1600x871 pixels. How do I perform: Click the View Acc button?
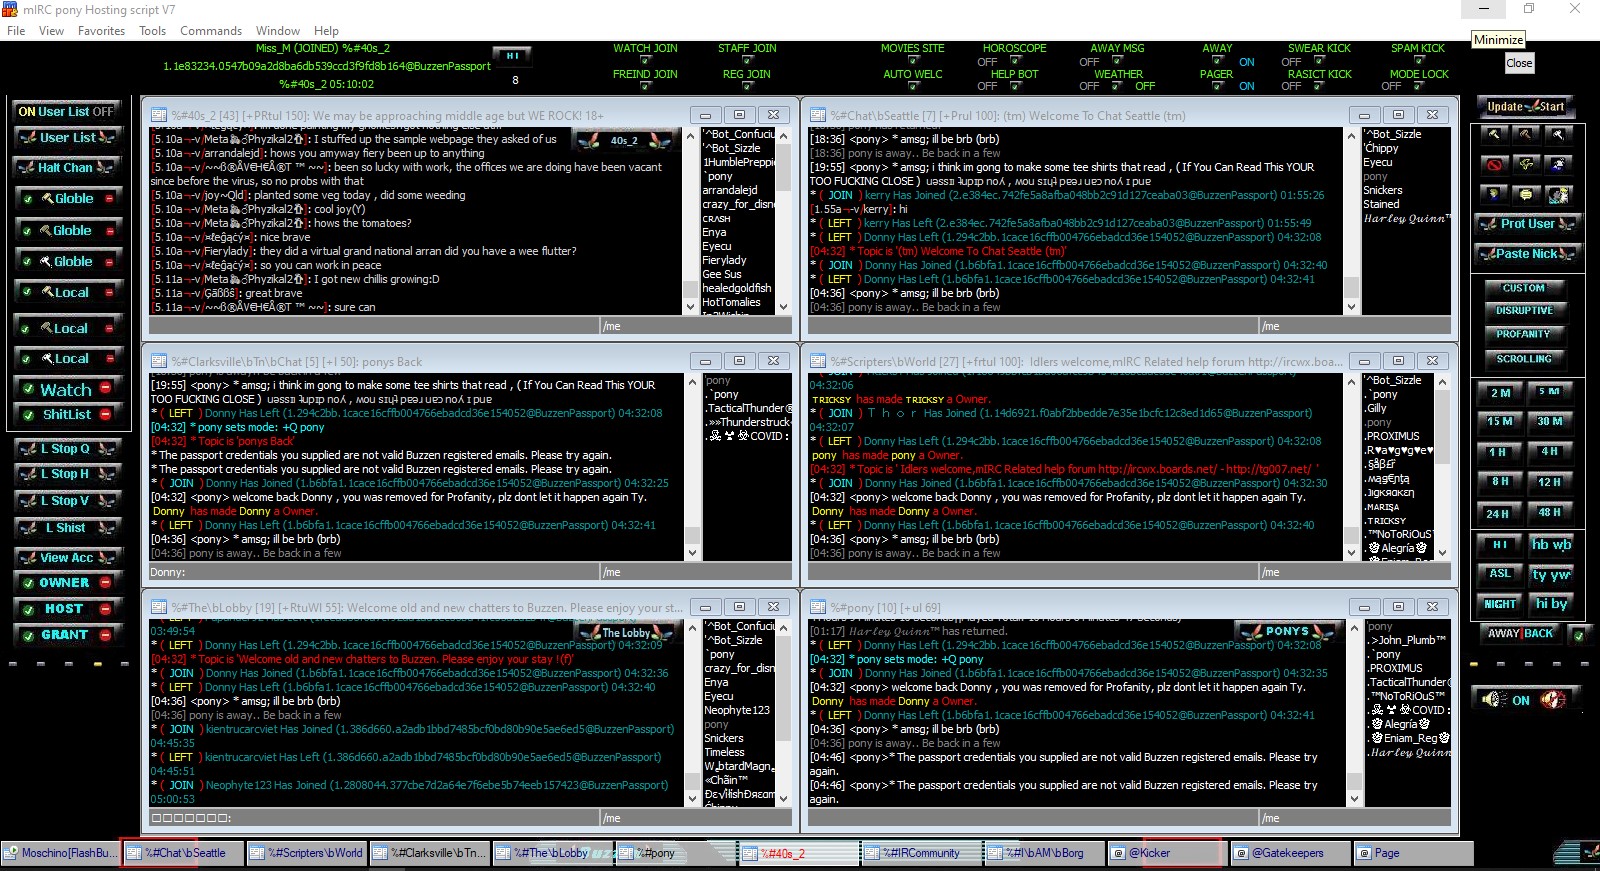click(66, 558)
